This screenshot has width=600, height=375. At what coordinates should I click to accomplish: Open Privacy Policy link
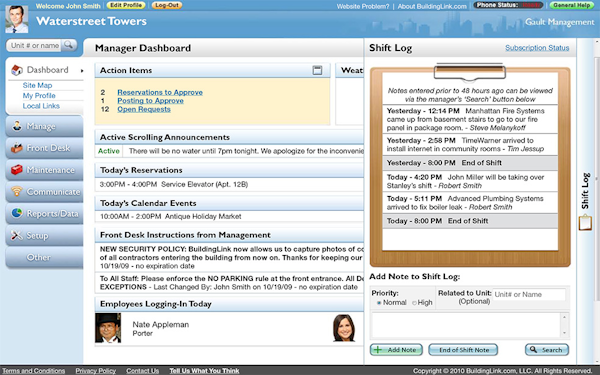96,370
